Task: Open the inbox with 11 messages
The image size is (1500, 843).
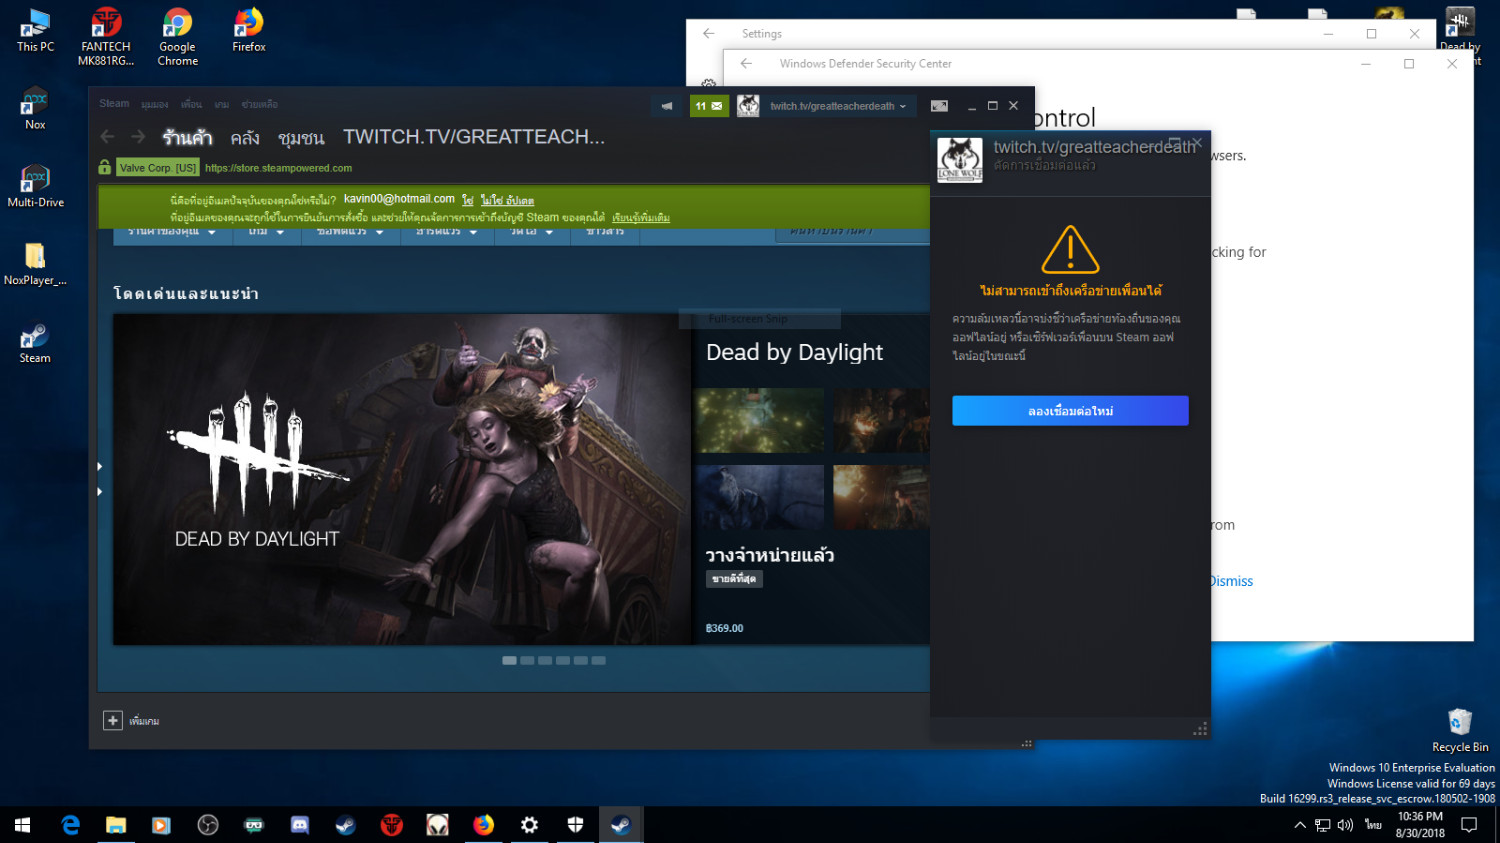Action: (x=708, y=106)
